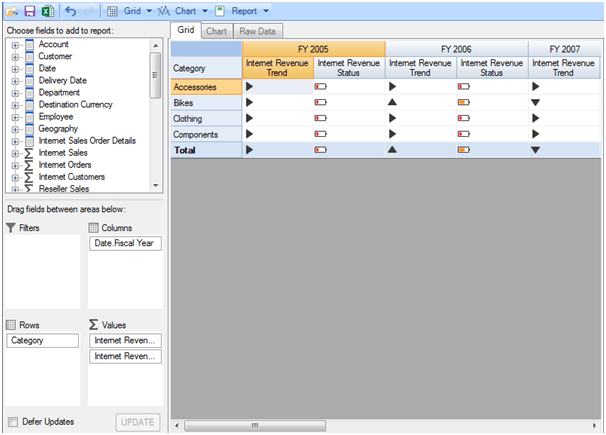Expand the Account field node
The height and width of the screenshot is (435, 606).
tap(15, 45)
